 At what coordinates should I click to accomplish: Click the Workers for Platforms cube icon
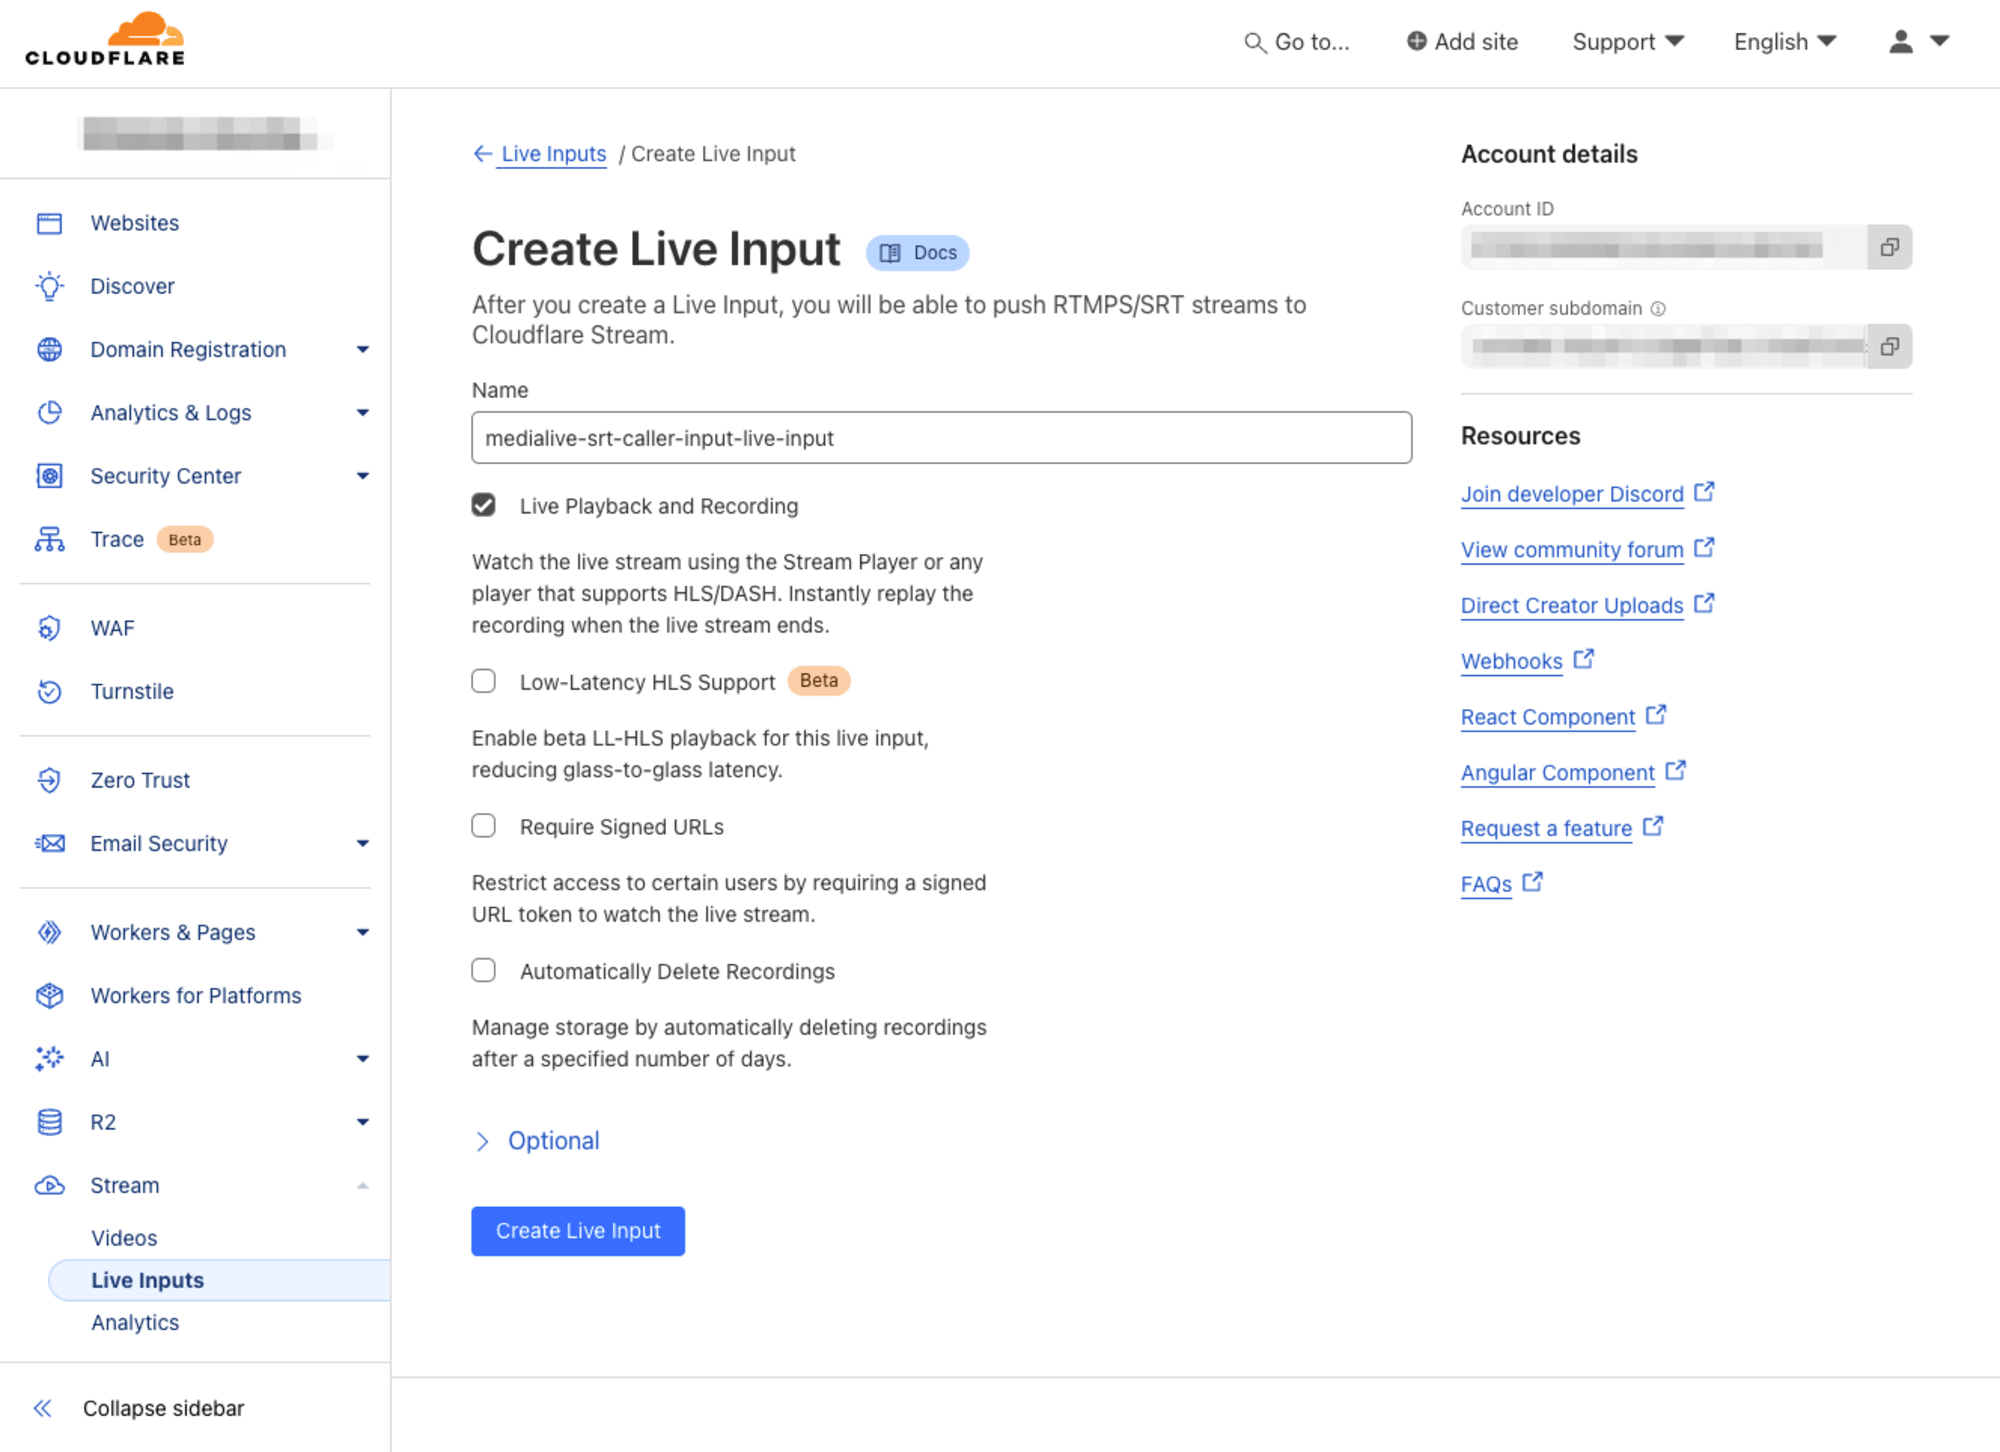pos(49,995)
